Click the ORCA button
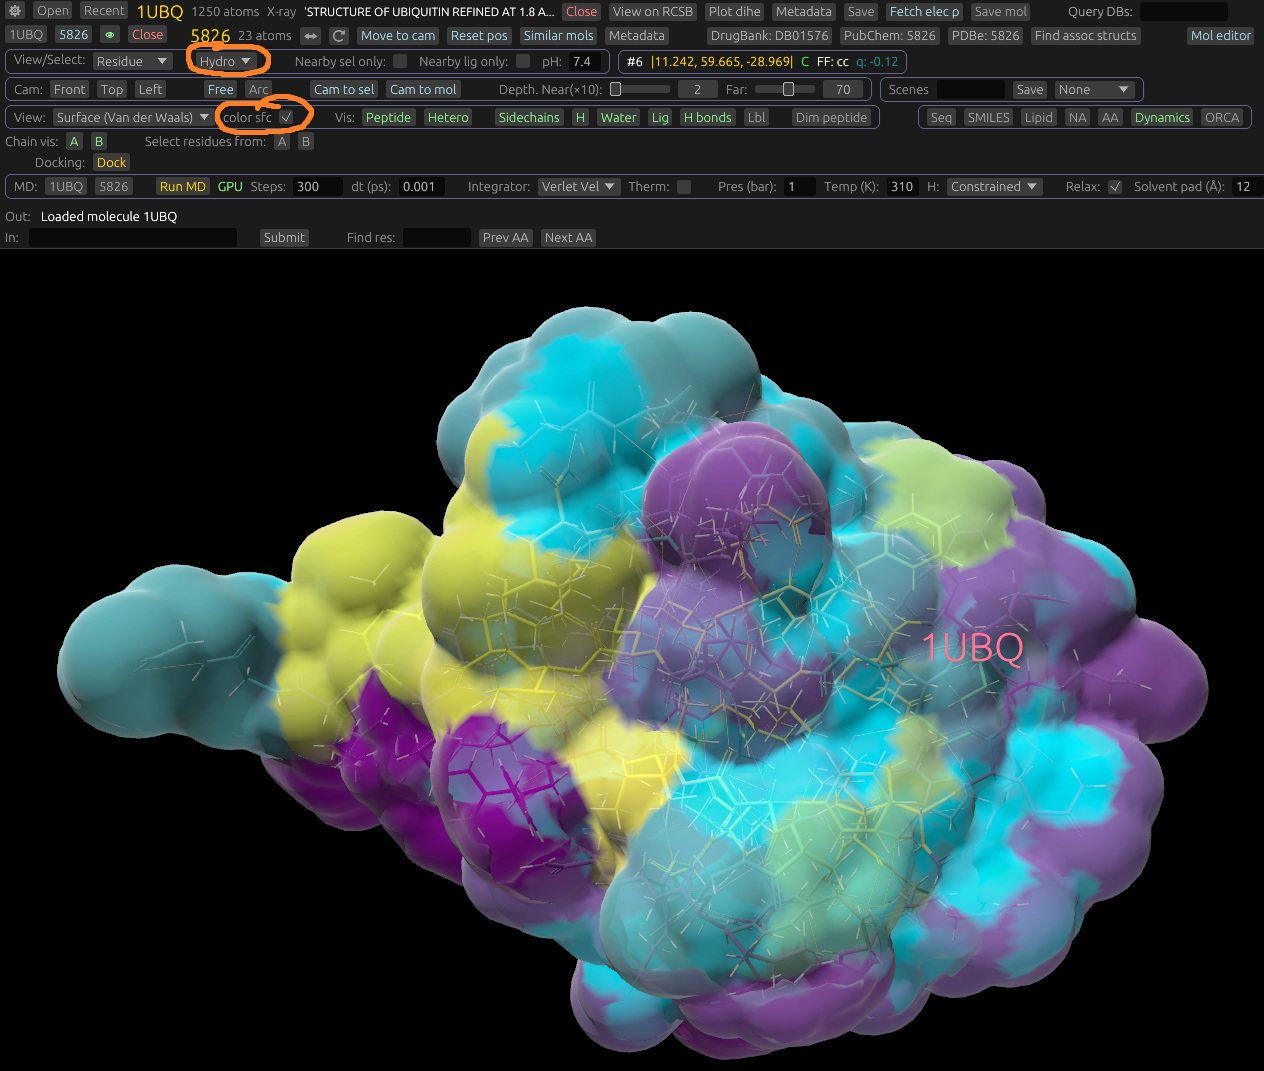 coord(1221,118)
